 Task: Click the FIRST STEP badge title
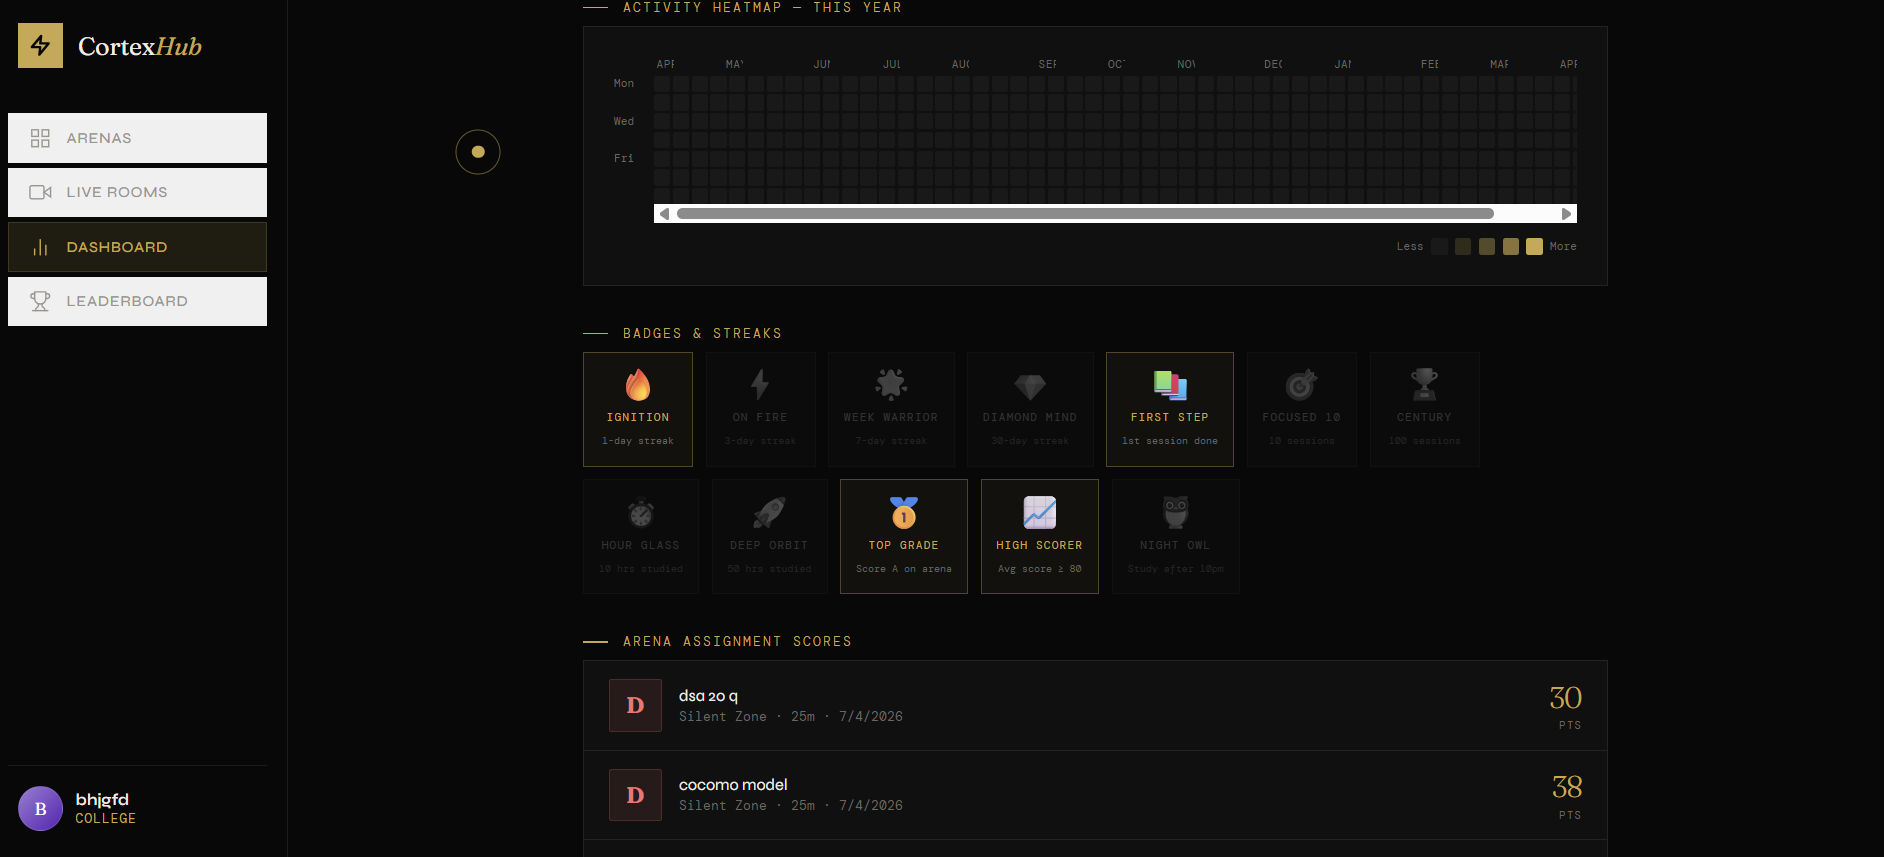point(1170,418)
